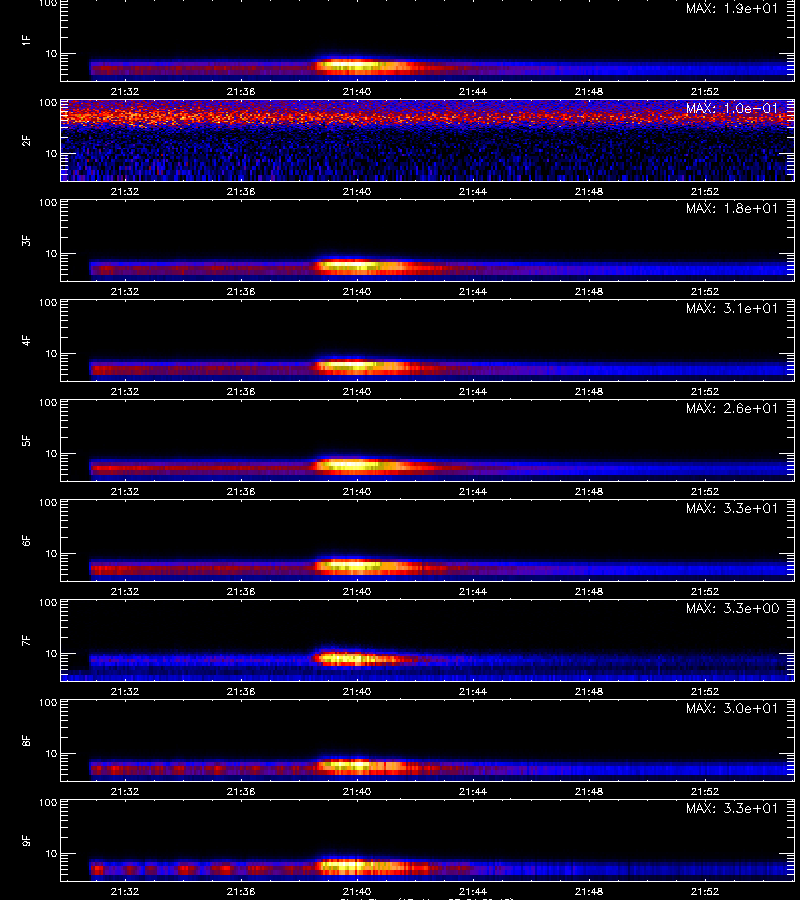The width and height of the screenshot is (800, 900).
Task: Click the 21:40 tick label under panel 4F
Action: tap(356, 391)
